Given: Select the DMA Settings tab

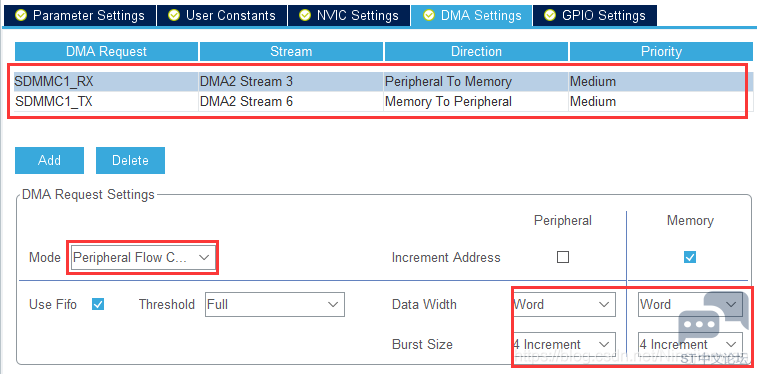Looking at the screenshot, I should (x=472, y=15).
